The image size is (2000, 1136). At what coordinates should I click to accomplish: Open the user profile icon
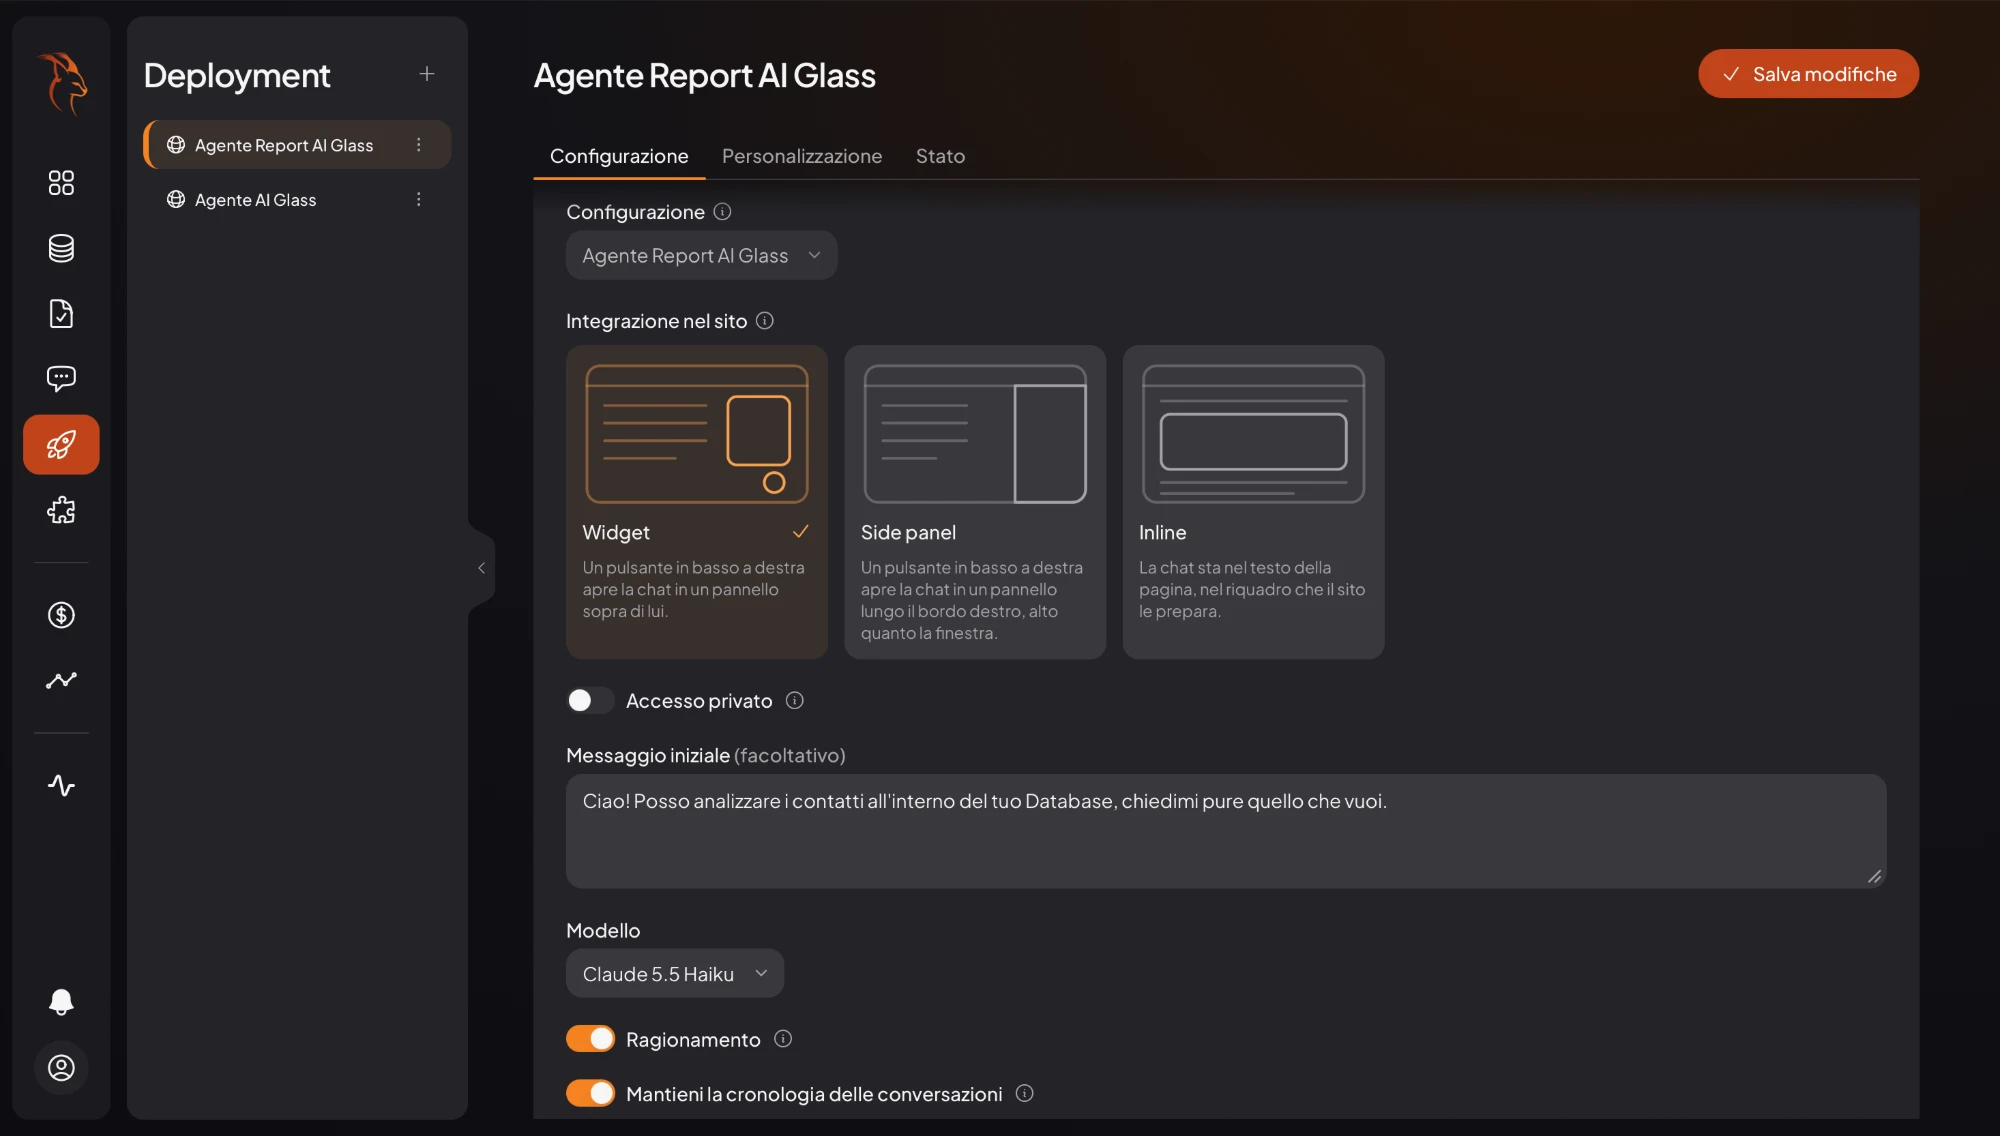pyautogui.click(x=61, y=1068)
